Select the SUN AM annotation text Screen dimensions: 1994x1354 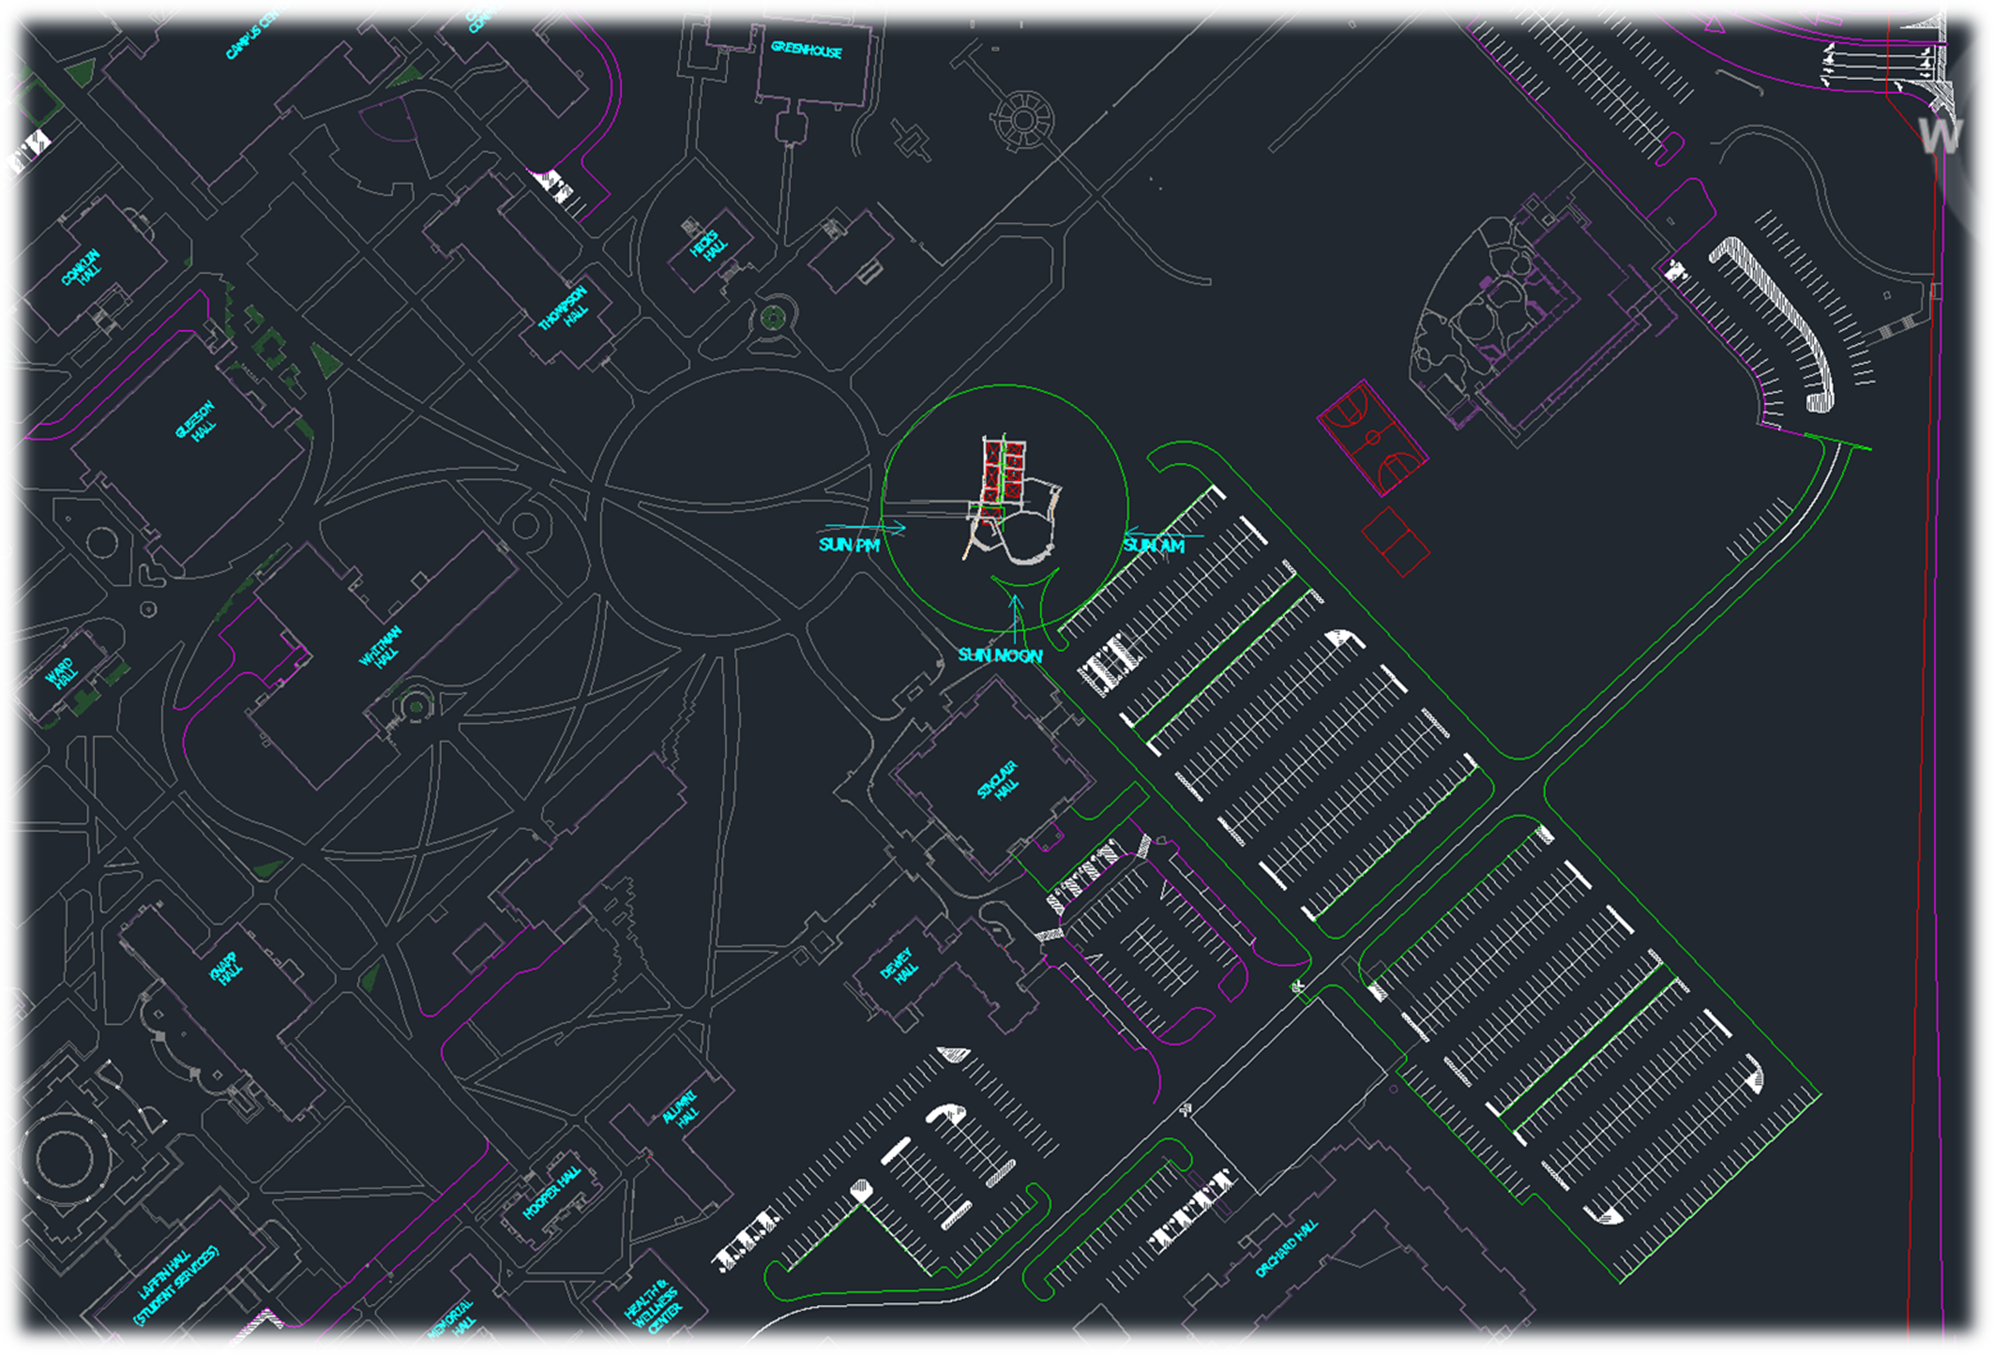(1154, 545)
